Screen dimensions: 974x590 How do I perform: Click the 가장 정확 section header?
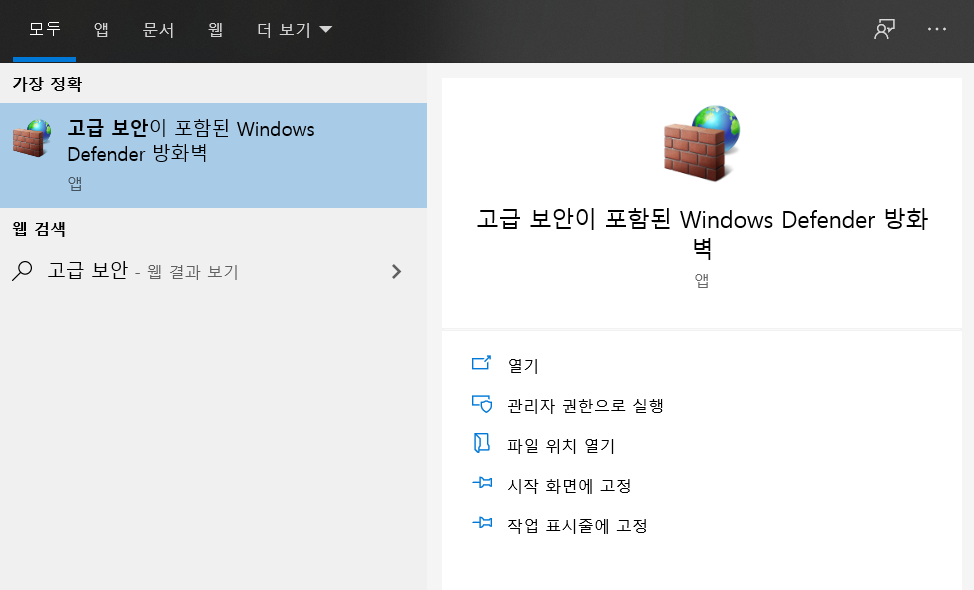click(47, 84)
